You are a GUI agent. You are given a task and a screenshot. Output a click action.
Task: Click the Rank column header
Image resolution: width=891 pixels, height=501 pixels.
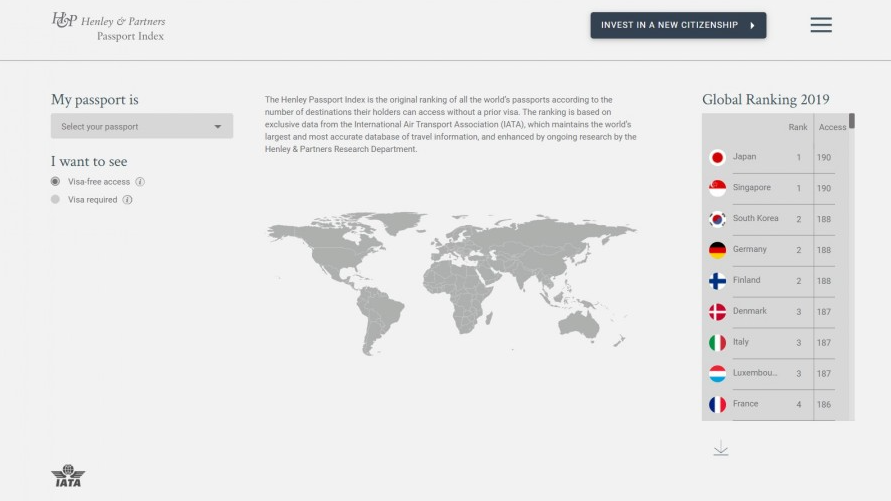pyautogui.click(x=798, y=127)
